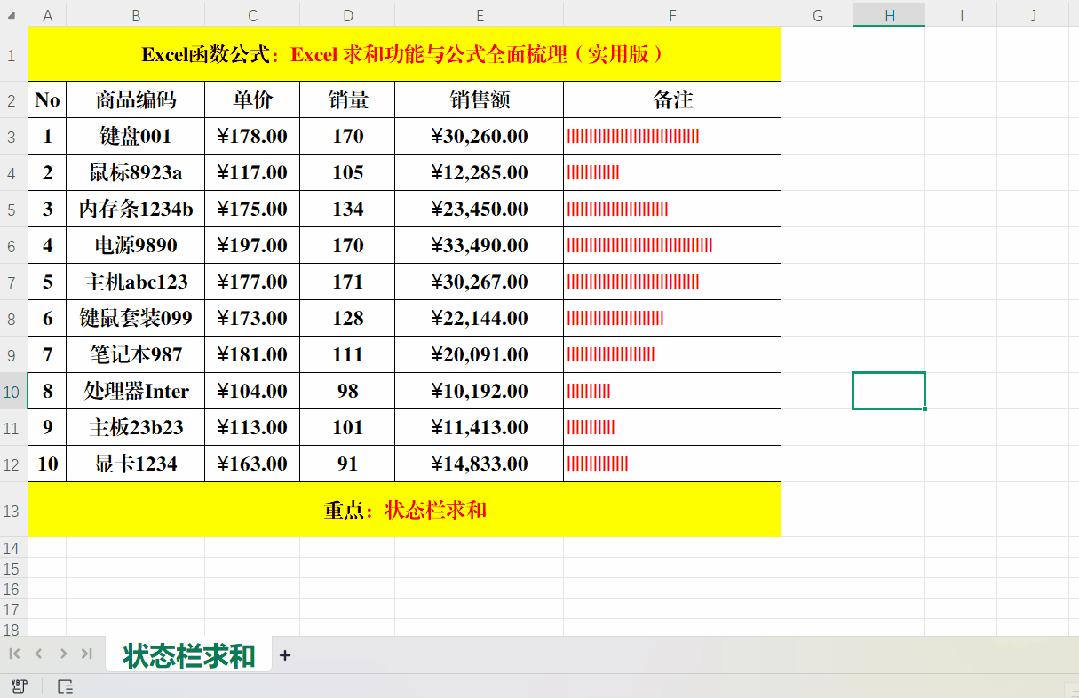Select column E header

(480, 15)
